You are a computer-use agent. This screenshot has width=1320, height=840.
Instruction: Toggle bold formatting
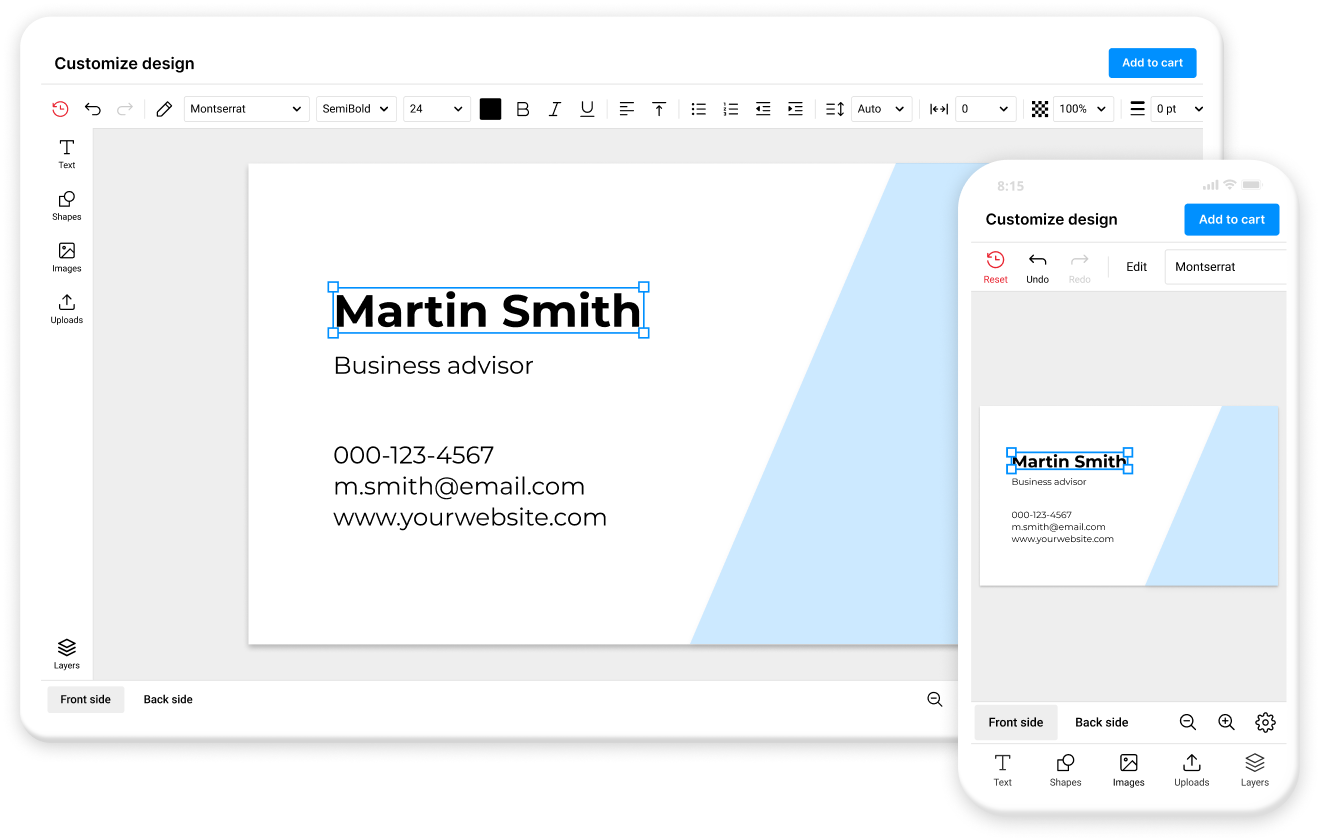pyautogui.click(x=523, y=108)
